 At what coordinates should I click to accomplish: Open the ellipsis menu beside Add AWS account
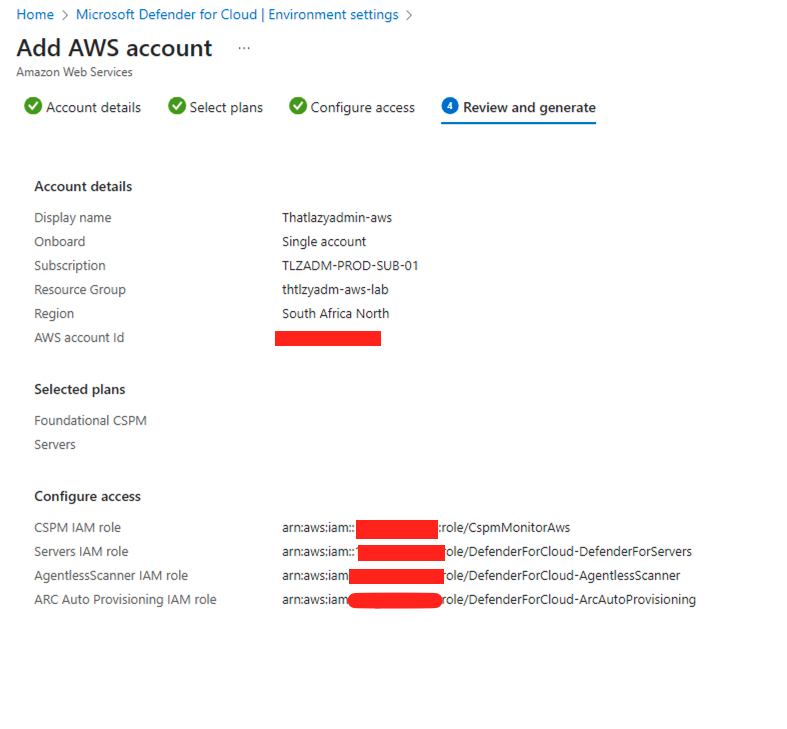(244, 48)
